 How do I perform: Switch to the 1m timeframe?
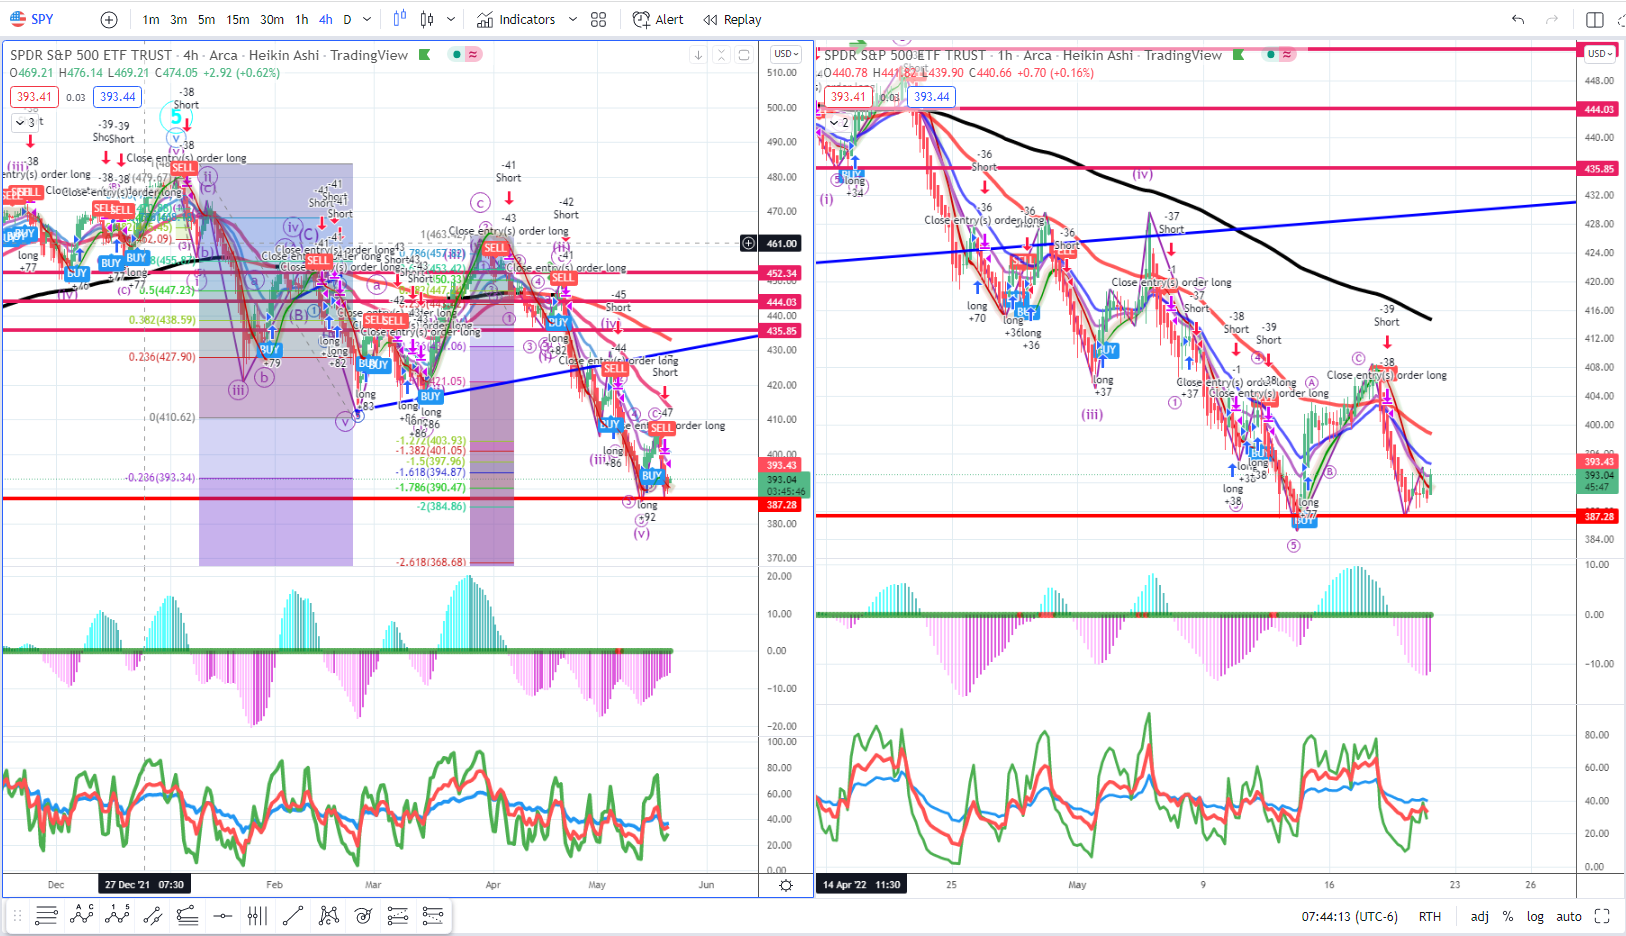(151, 20)
